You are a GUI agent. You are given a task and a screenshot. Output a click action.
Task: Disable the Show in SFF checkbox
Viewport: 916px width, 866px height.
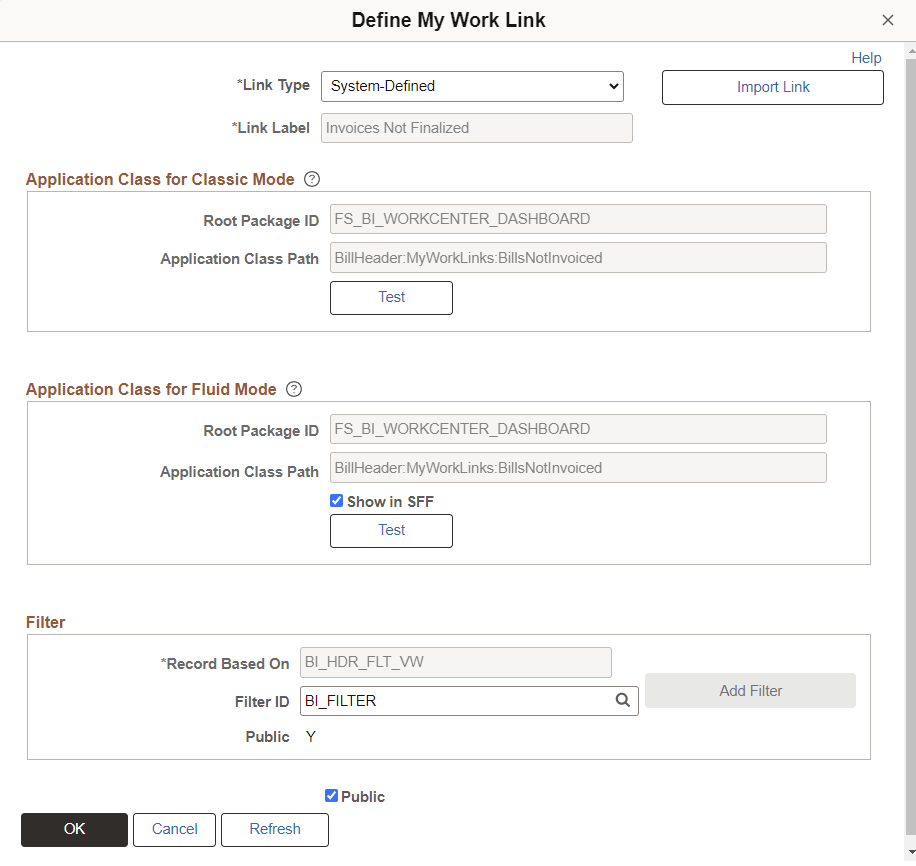(x=337, y=501)
